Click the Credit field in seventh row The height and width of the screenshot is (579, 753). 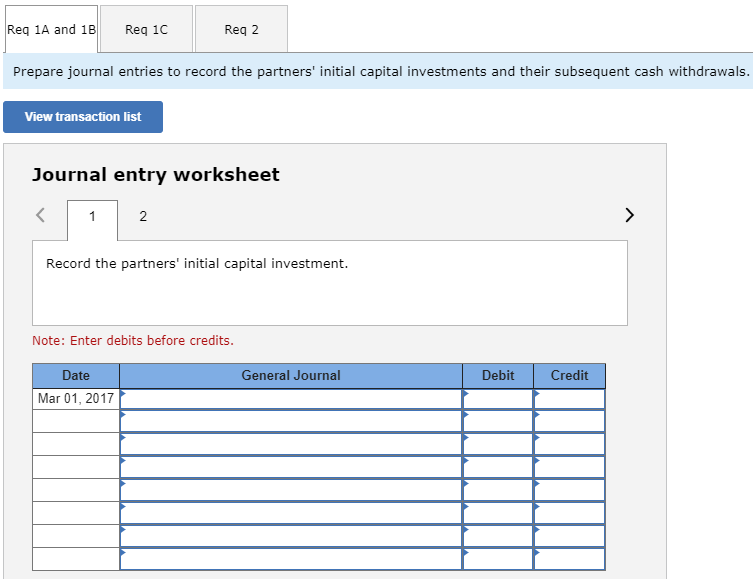tap(569, 536)
